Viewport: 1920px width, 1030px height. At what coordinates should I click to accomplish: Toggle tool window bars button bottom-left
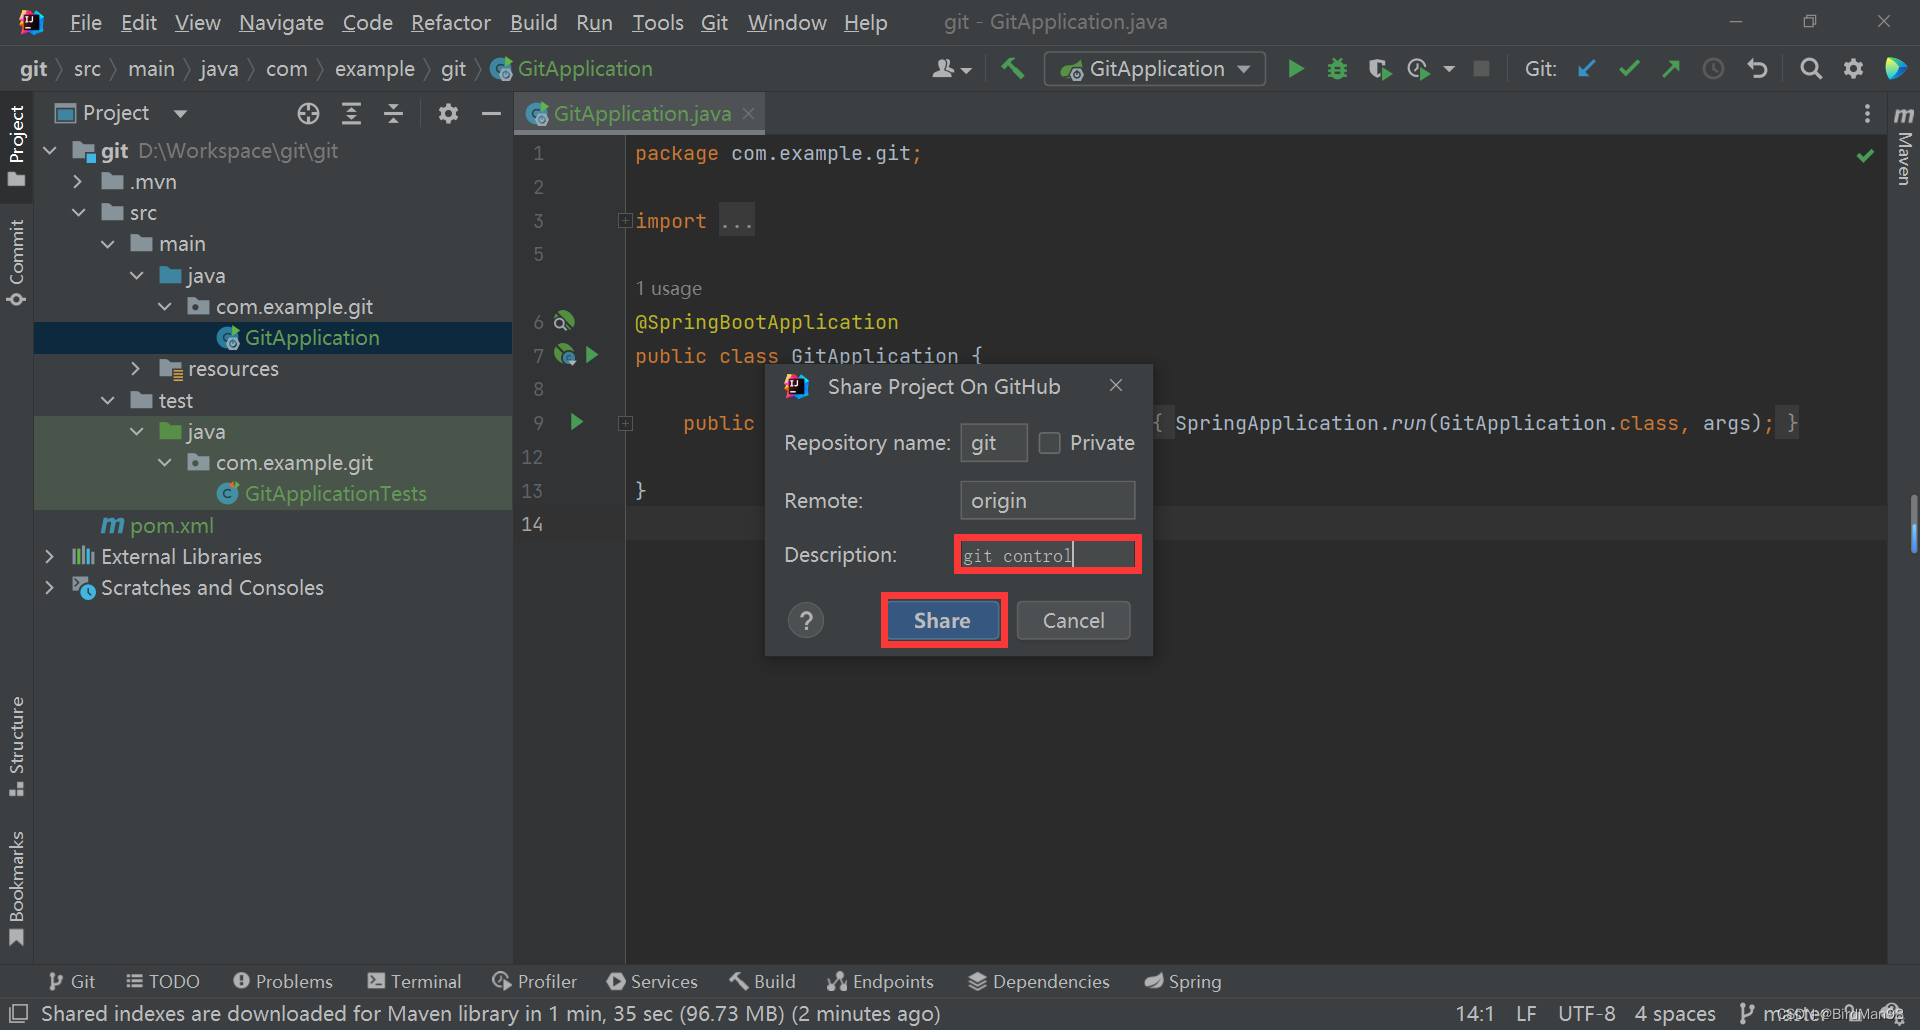click(18, 1014)
